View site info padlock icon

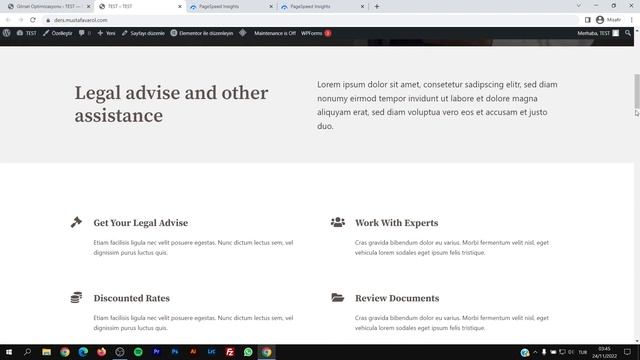pos(48,20)
